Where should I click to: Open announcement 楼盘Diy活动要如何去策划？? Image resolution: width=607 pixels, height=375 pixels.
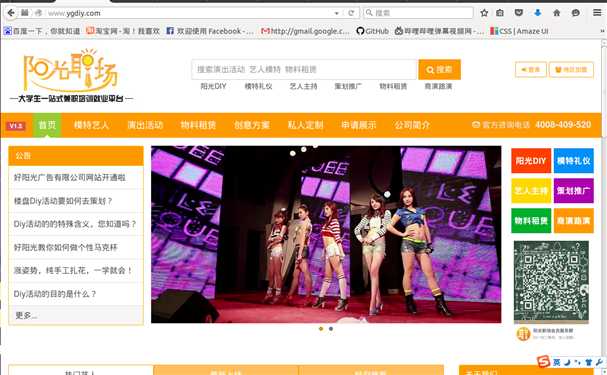click(x=63, y=201)
